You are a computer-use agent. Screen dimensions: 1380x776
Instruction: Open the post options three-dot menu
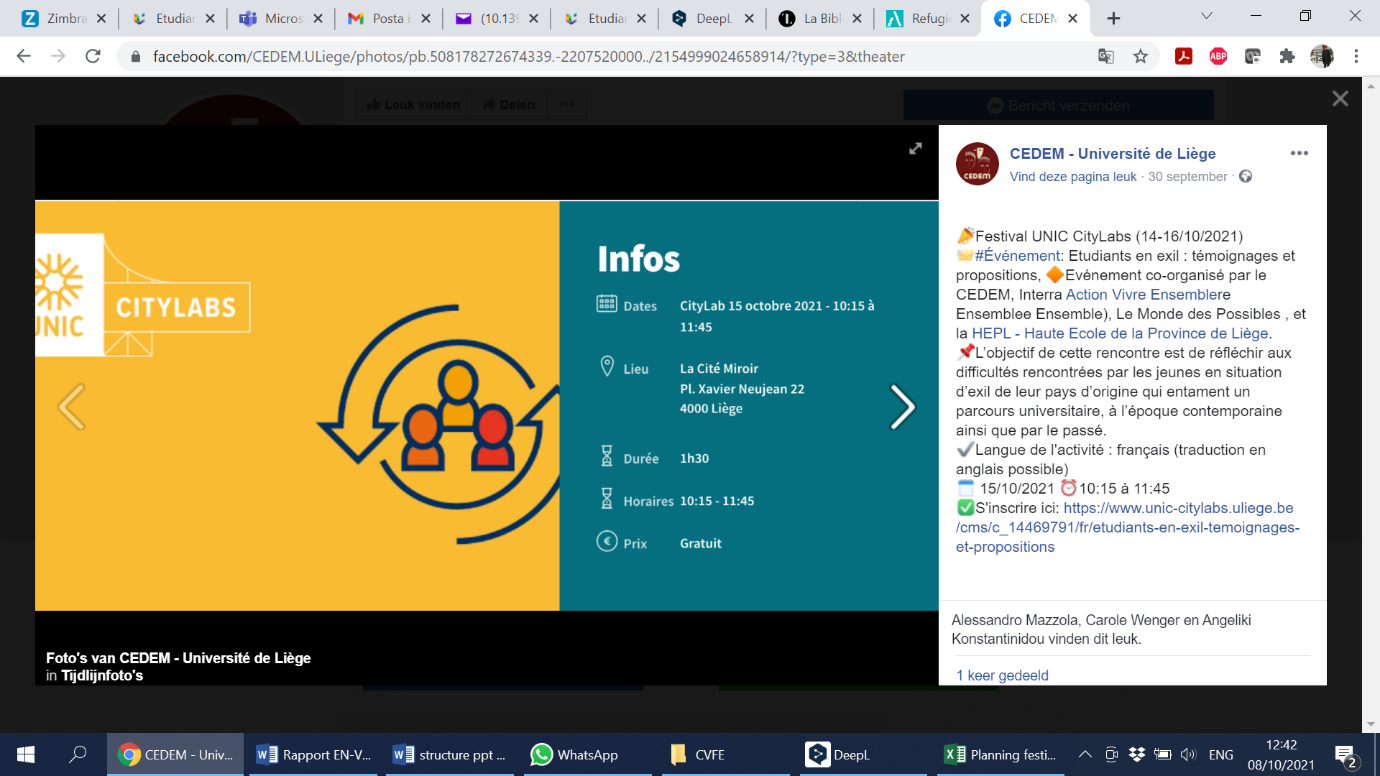tap(1299, 153)
